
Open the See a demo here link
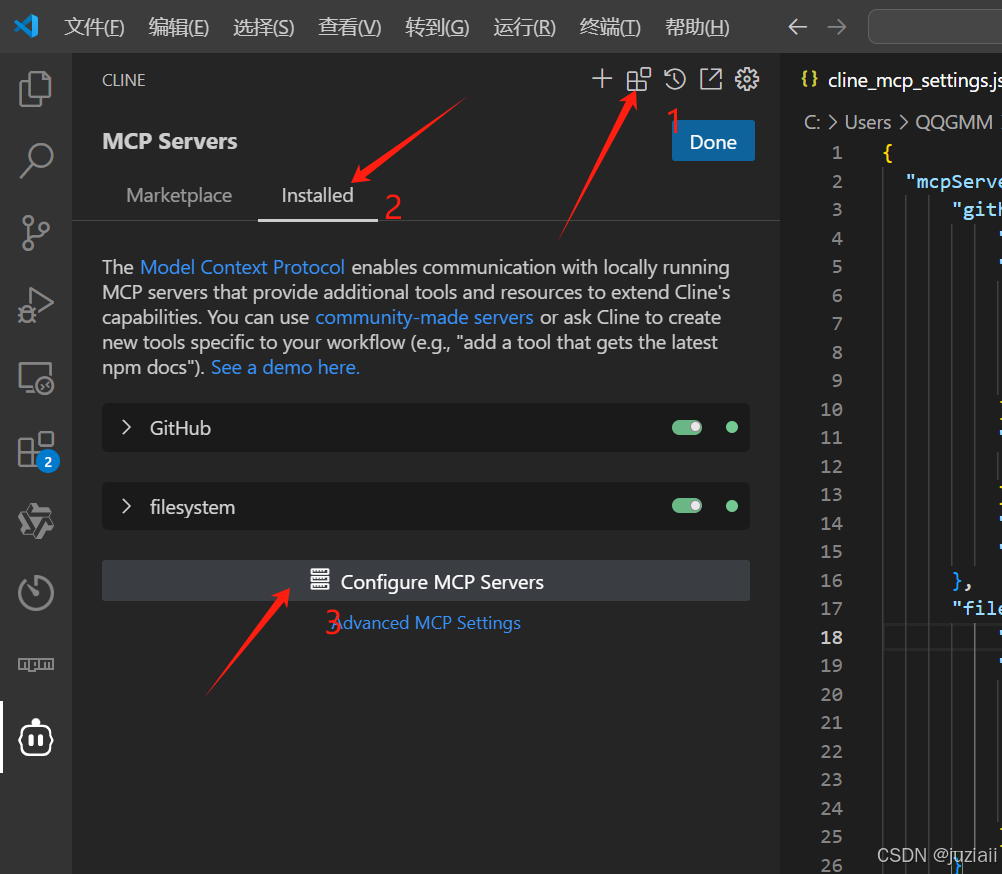point(286,367)
